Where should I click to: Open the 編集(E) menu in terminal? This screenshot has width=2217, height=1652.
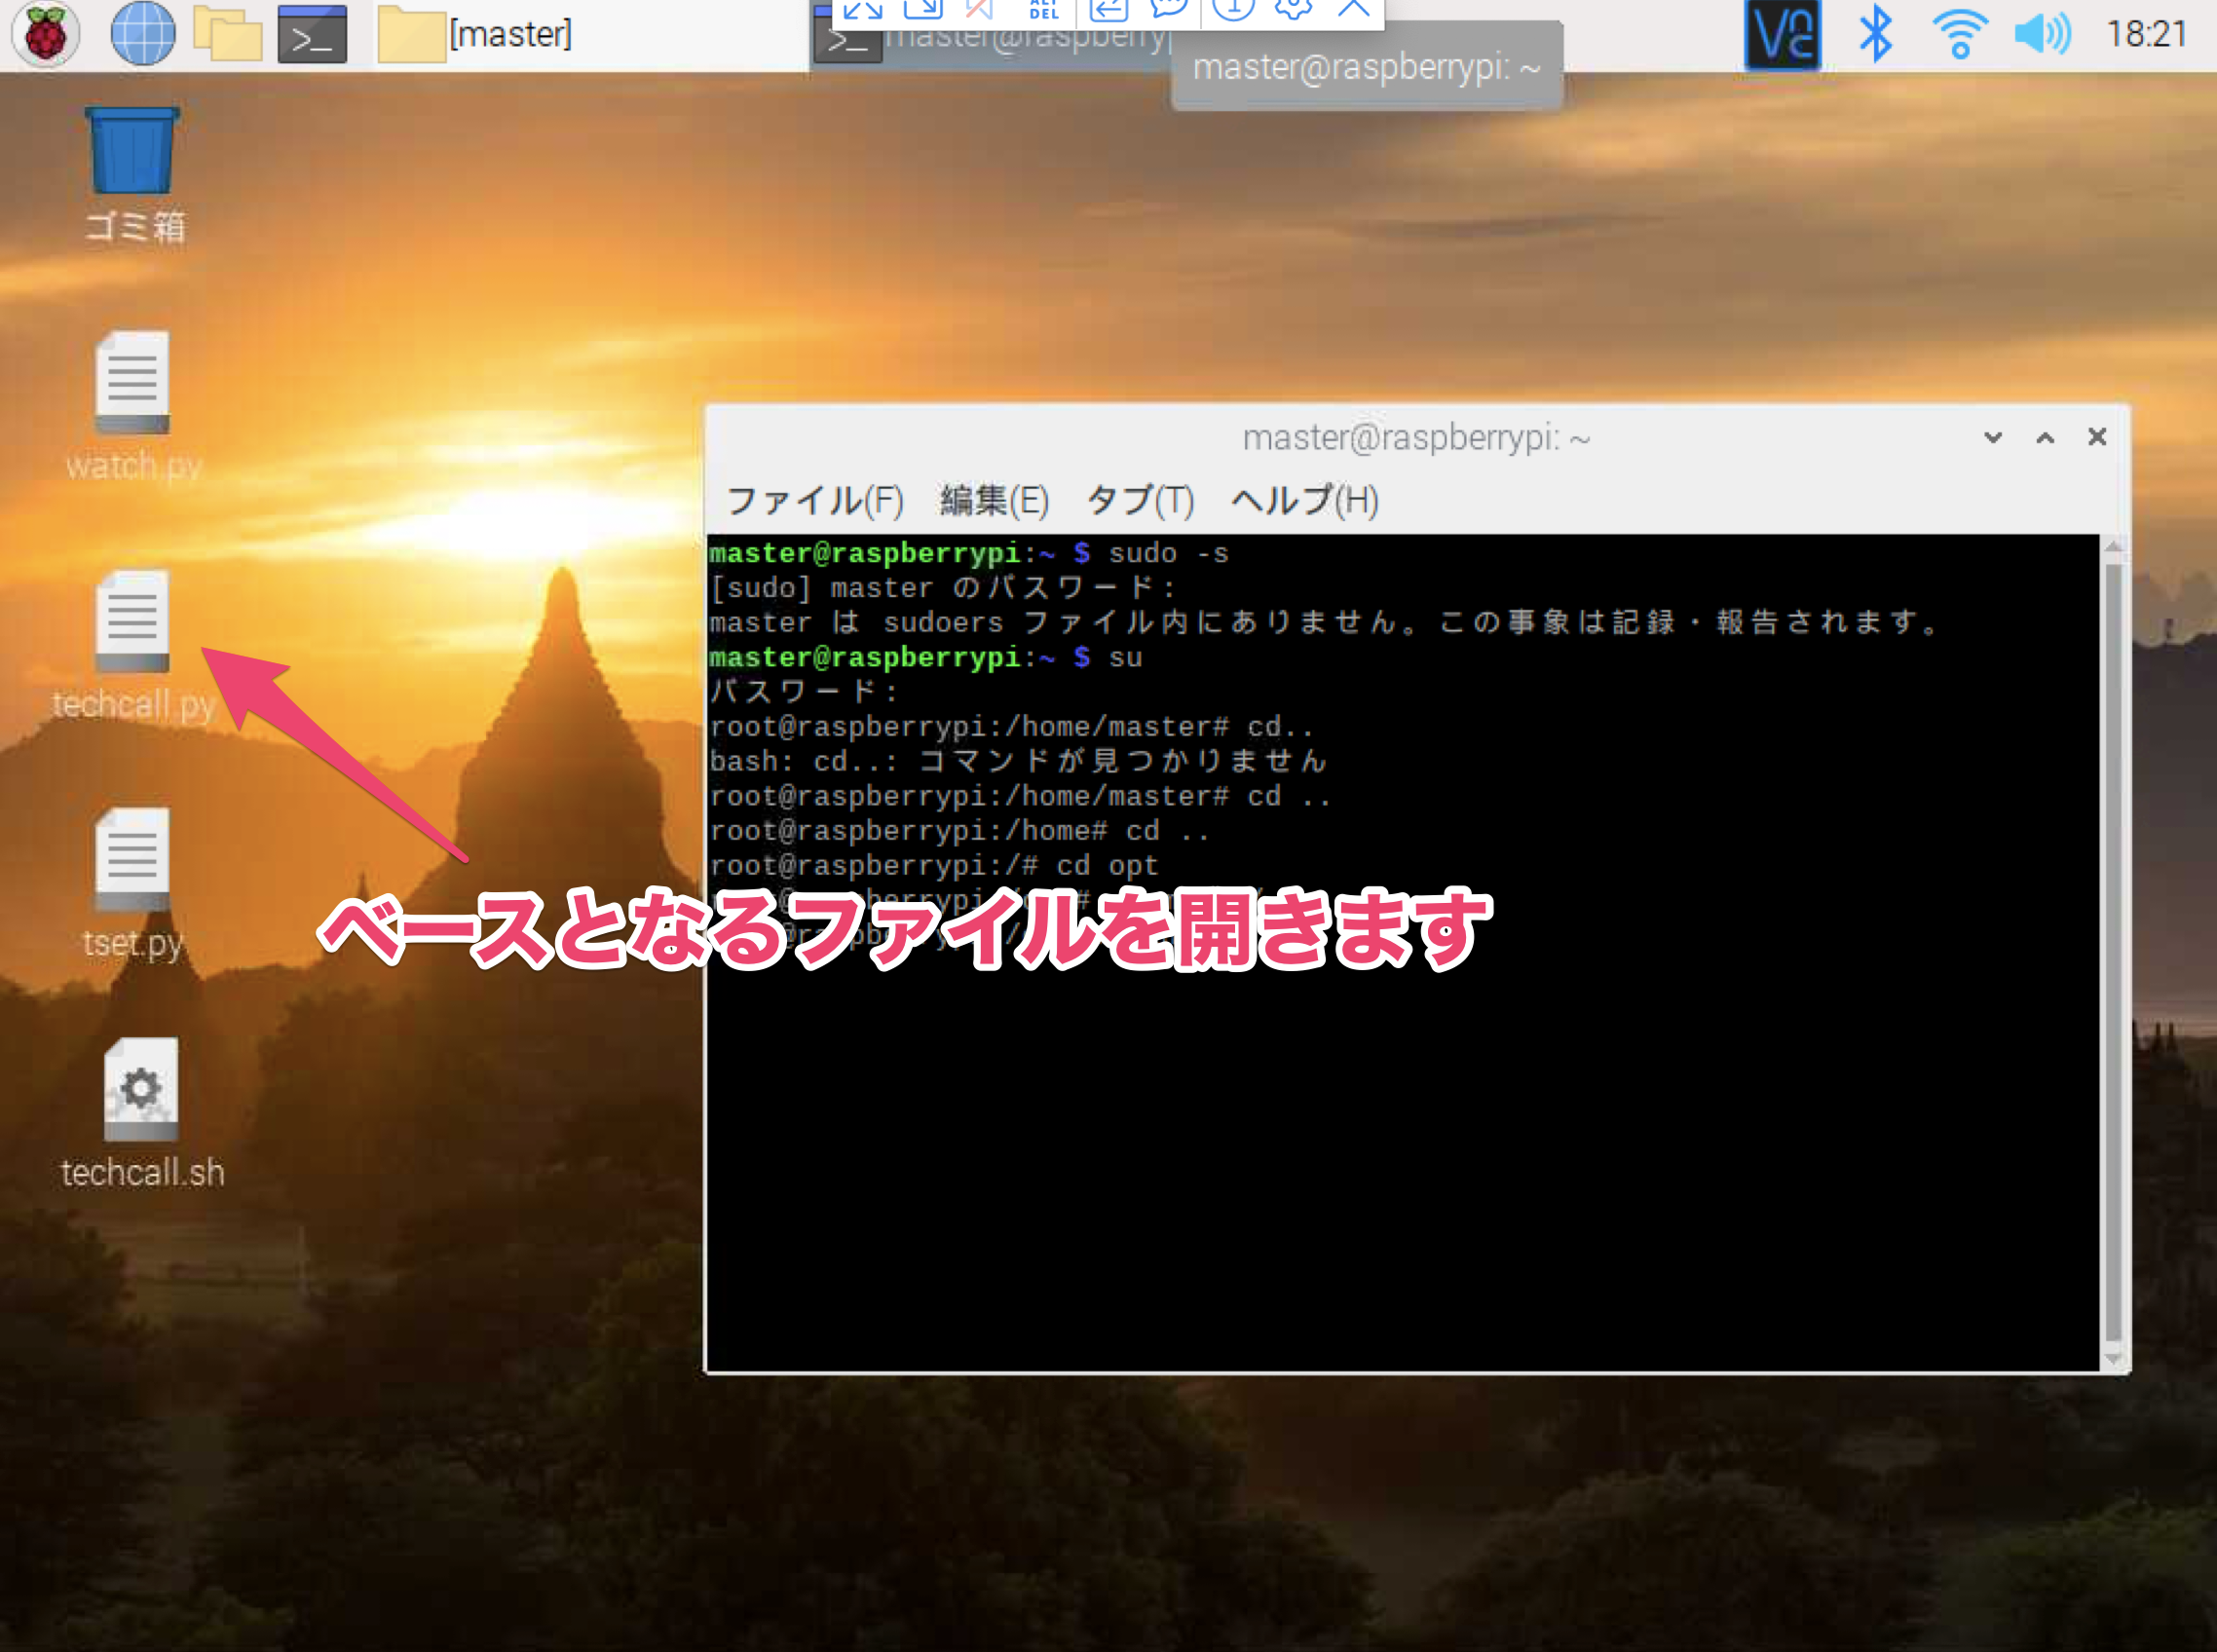point(994,500)
